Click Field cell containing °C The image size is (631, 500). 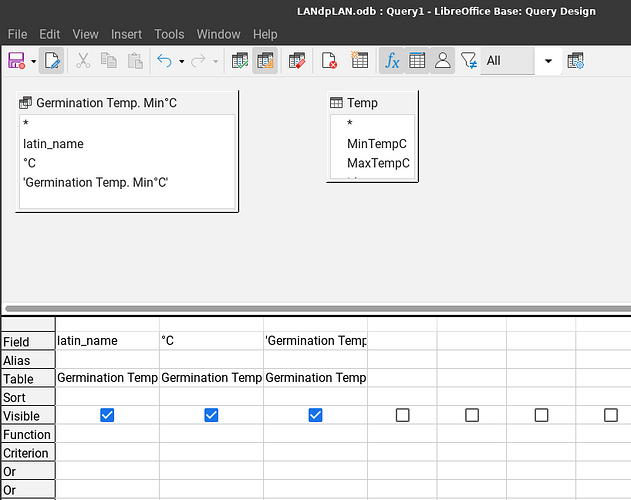212,341
